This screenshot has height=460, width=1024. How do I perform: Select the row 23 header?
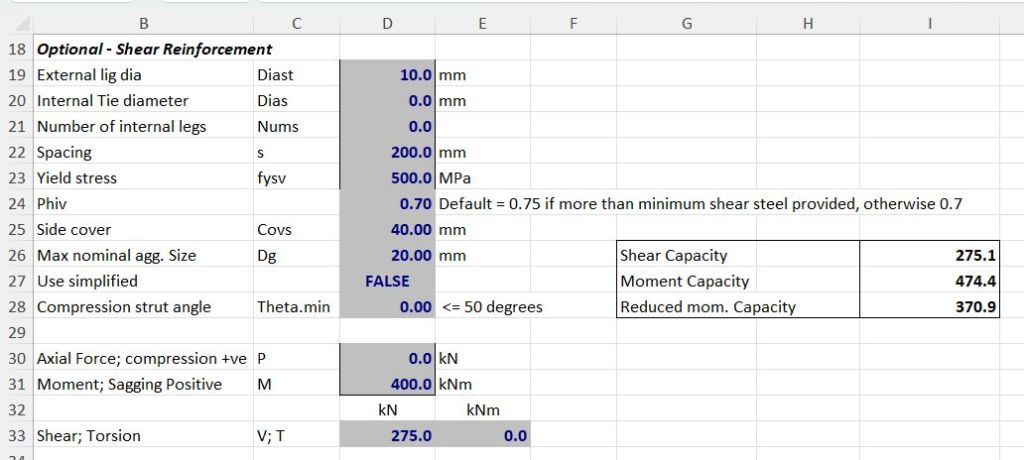point(17,178)
